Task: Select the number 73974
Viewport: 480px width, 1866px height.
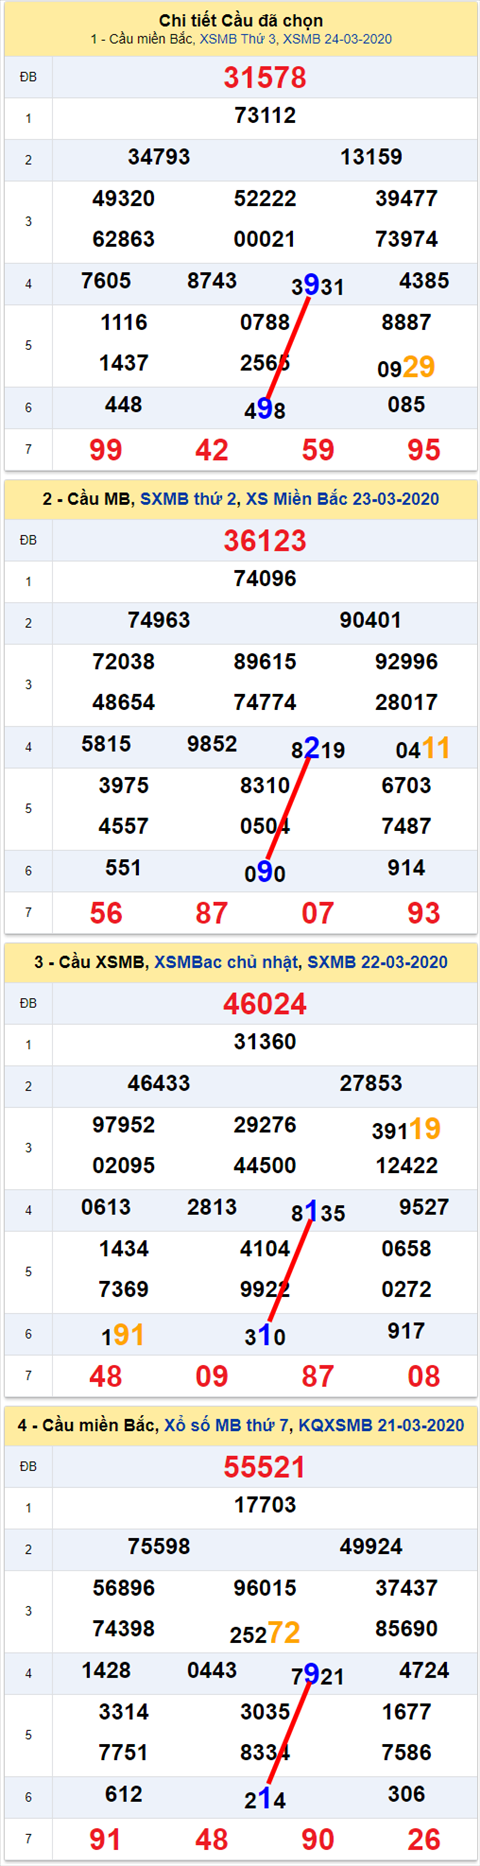Action: coord(406,239)
